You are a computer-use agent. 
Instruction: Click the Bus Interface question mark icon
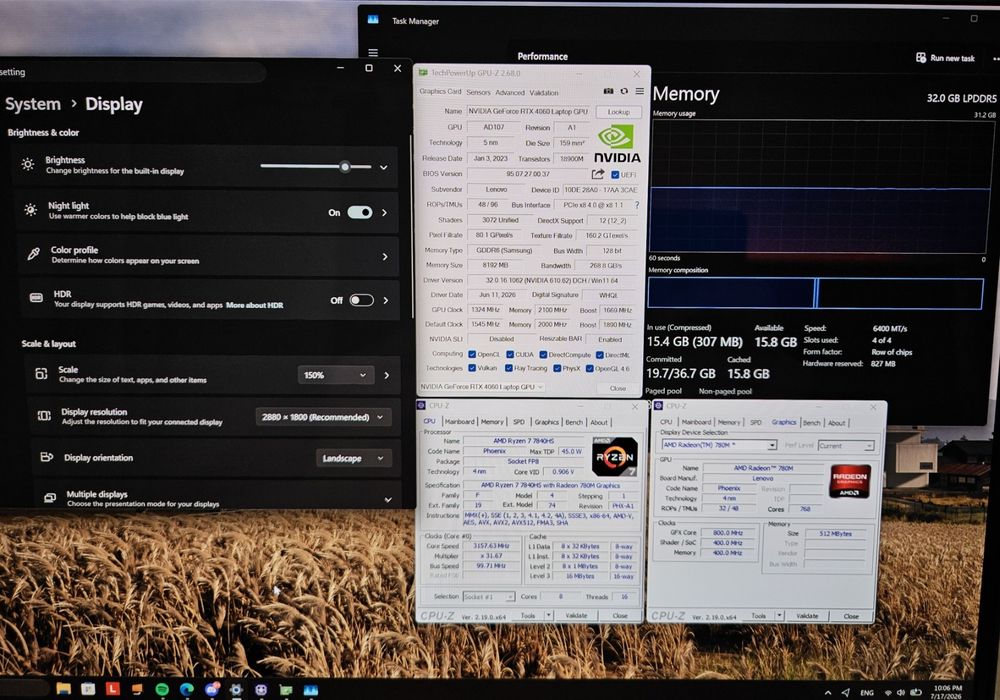click(636, 205)
